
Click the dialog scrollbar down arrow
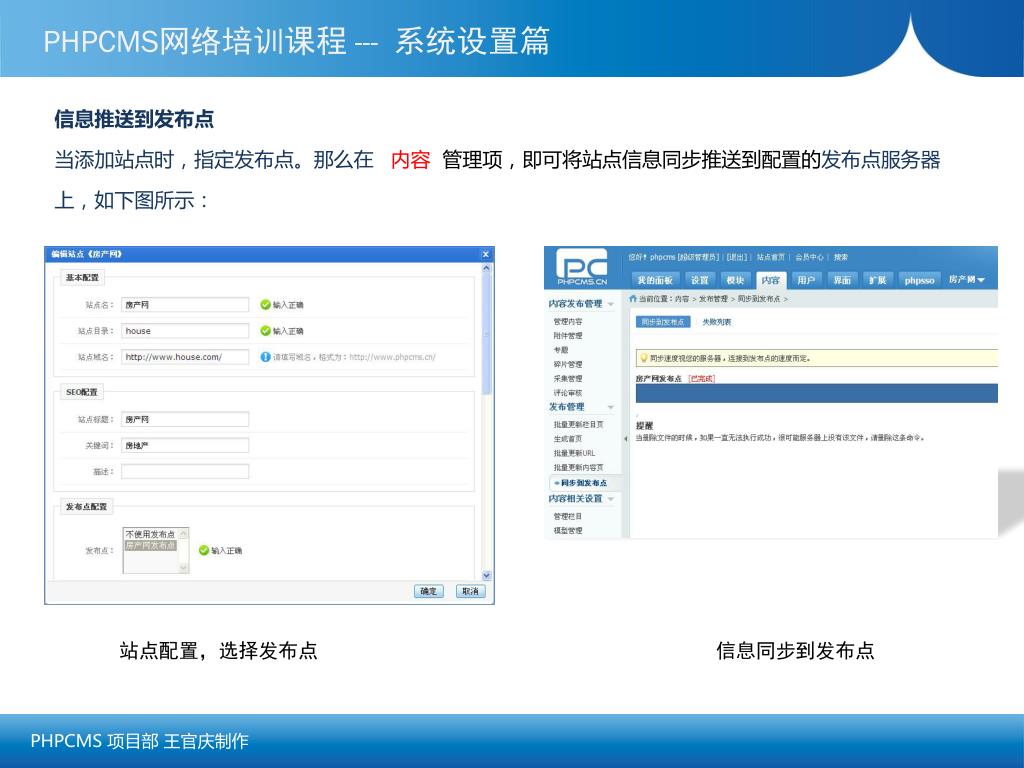[x=486, y=575]
